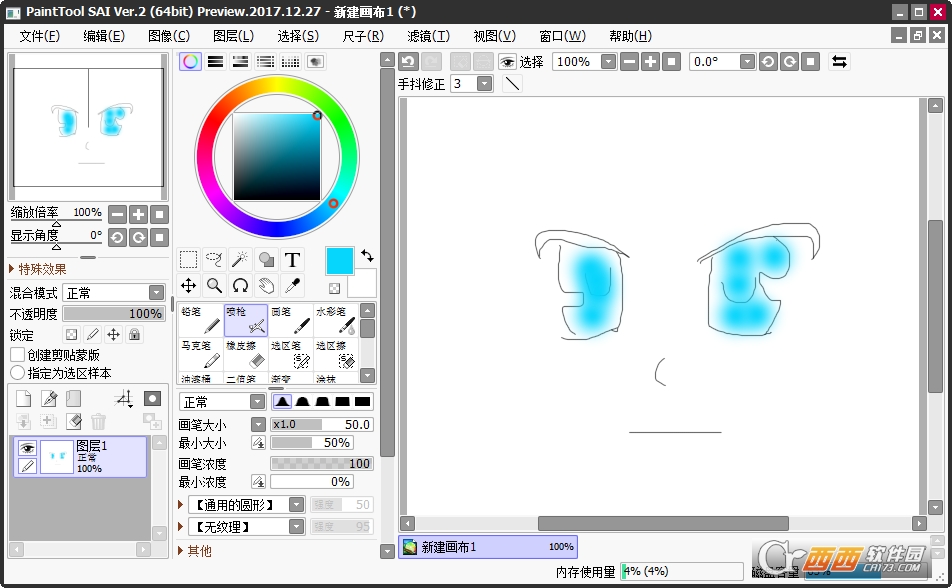Toggle the RGB slider panel

[x=216, y=61]
